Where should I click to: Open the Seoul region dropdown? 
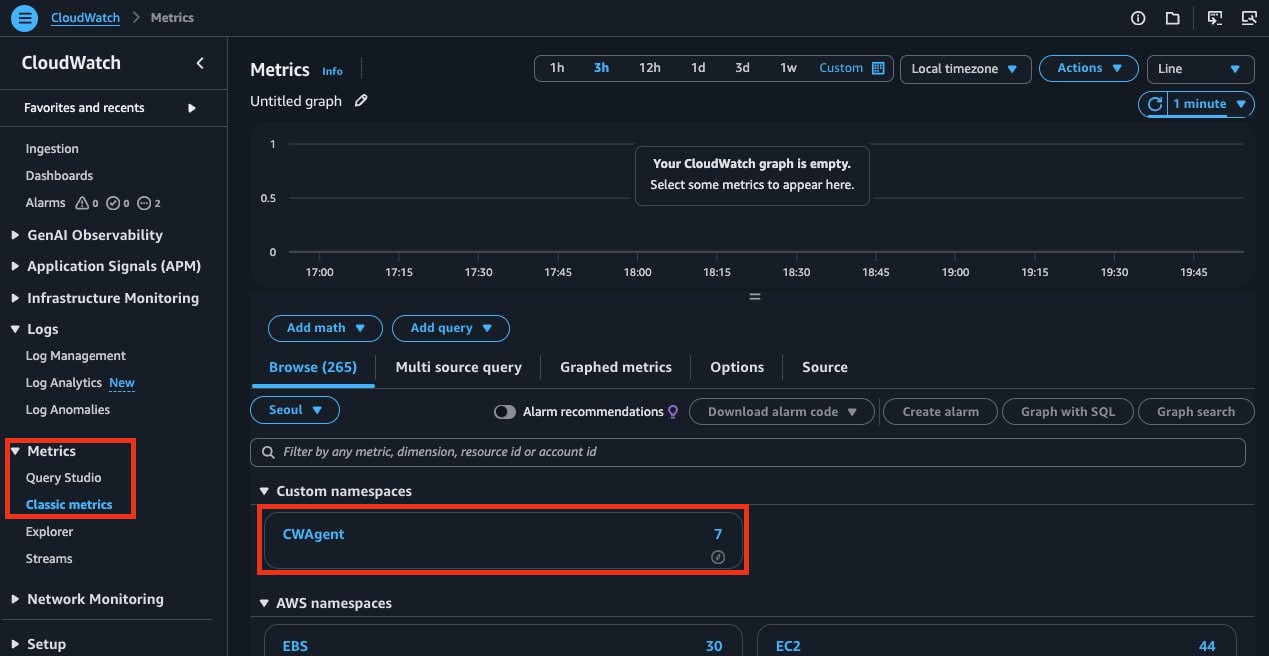295,410
